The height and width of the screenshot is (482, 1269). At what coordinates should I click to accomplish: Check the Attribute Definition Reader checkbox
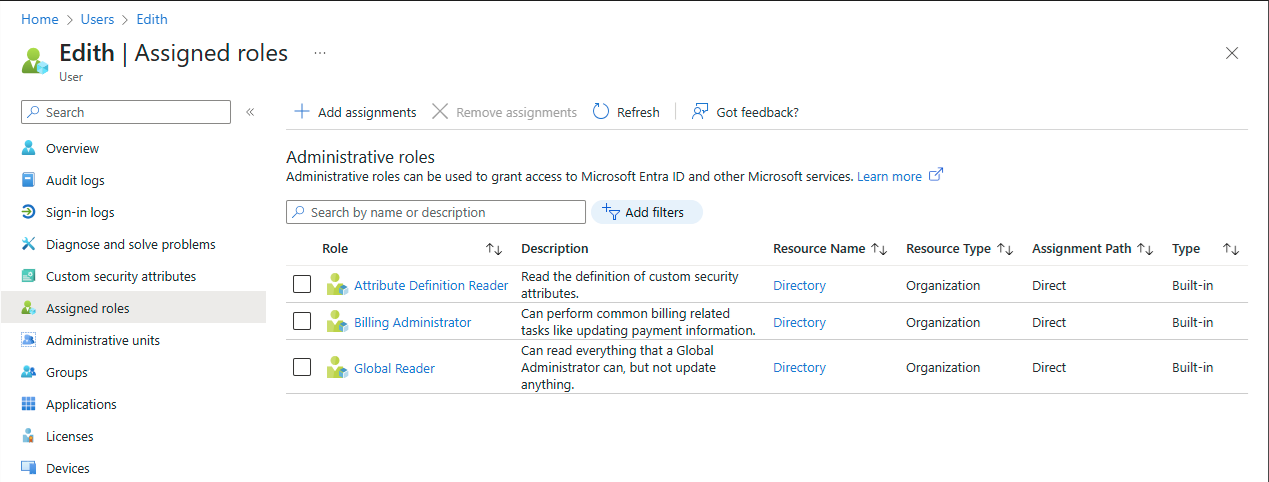point(302,285)
